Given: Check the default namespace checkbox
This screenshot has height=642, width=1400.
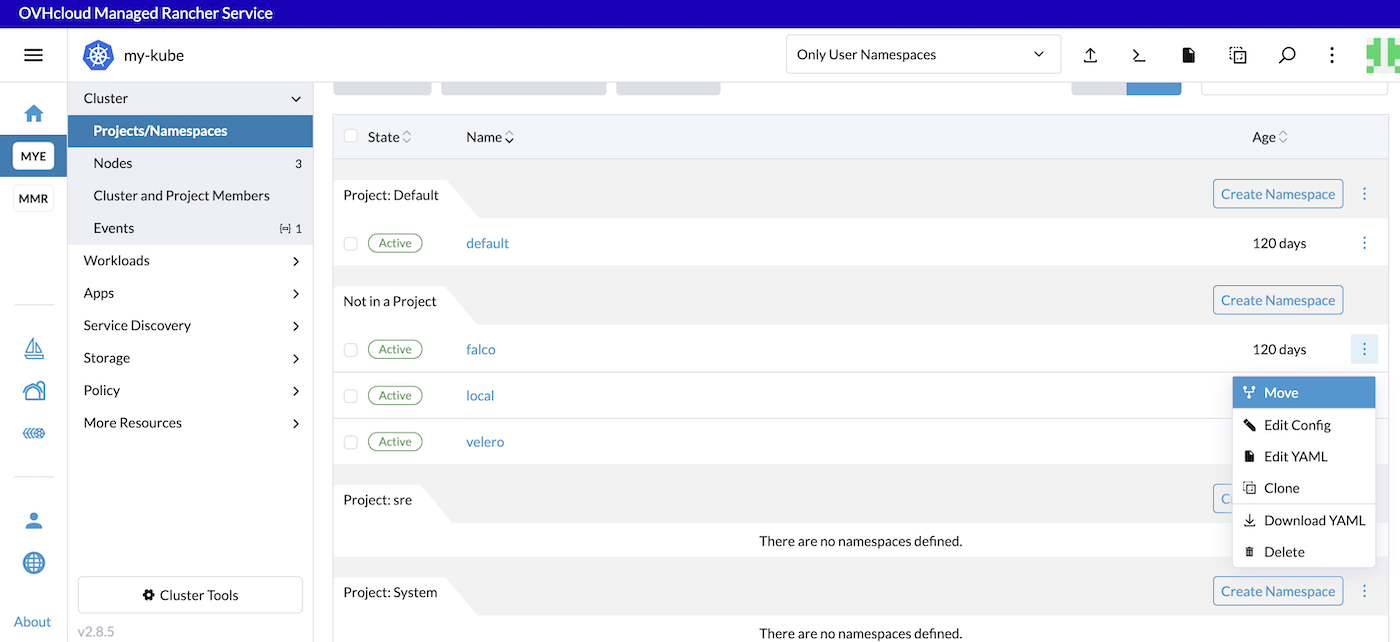Looking at the screenshot, I should tap(350, 242).
